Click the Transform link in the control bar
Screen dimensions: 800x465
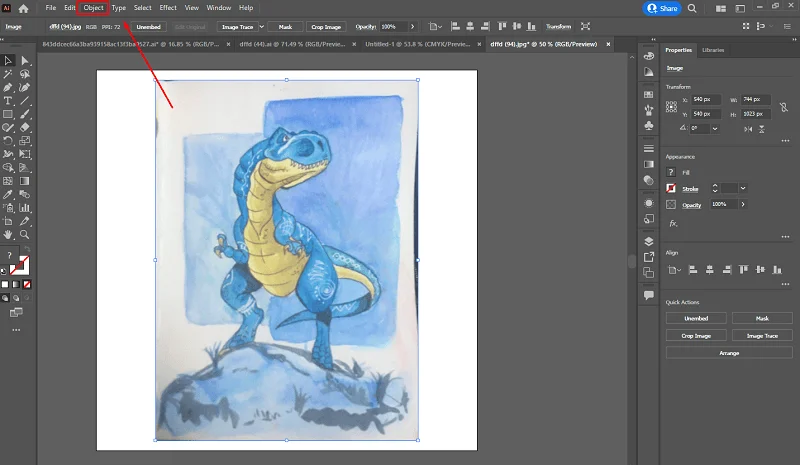(558, 27)
